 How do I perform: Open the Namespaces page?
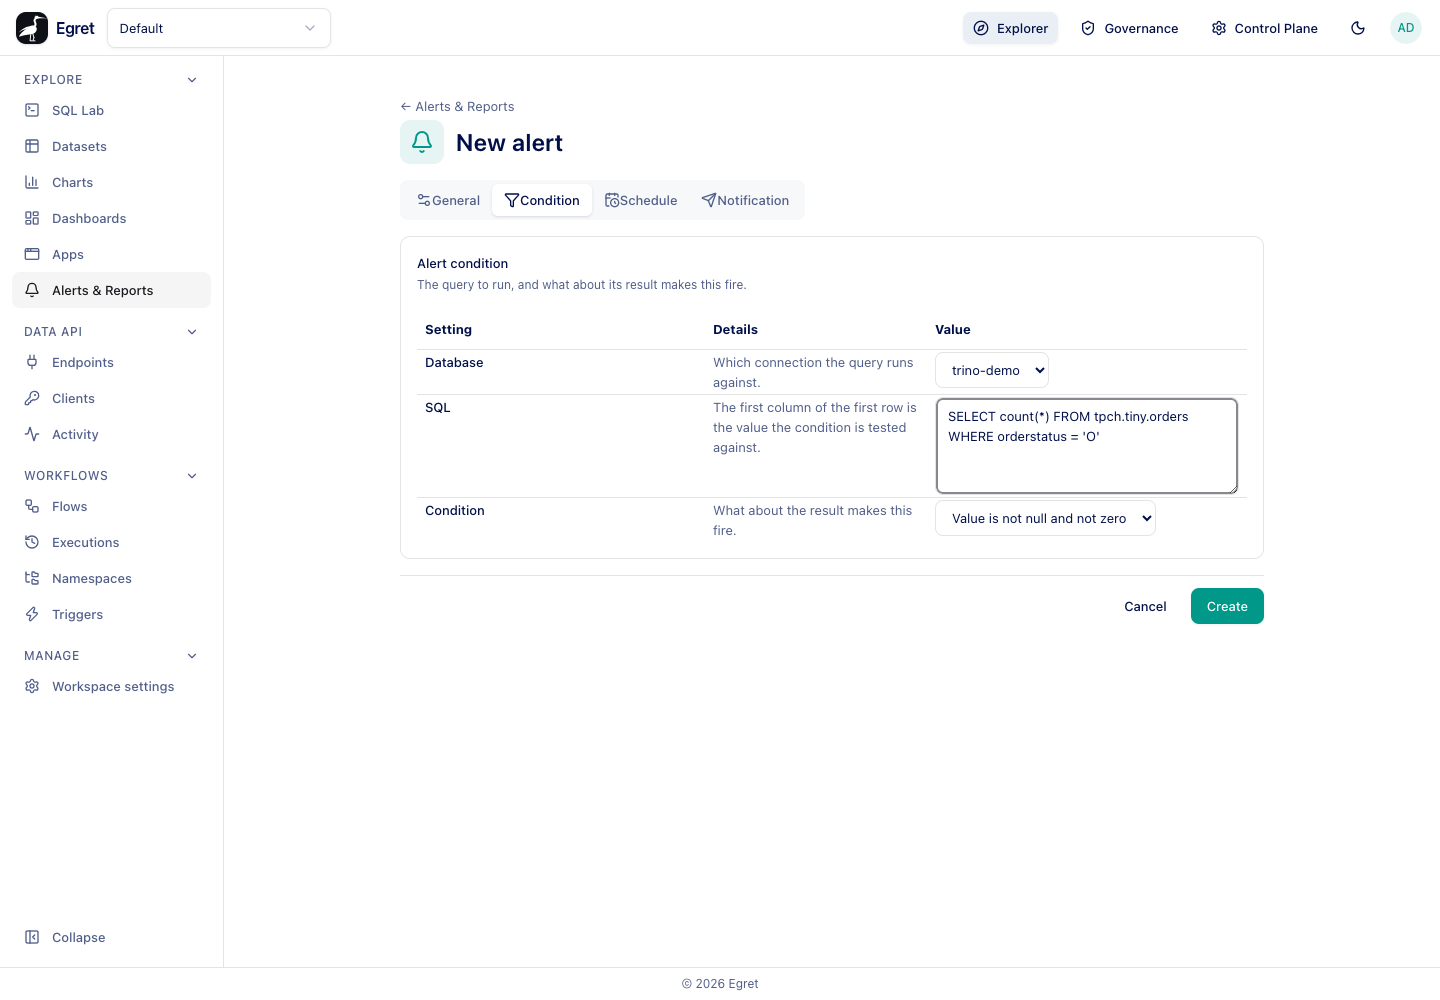pos(111,578)
